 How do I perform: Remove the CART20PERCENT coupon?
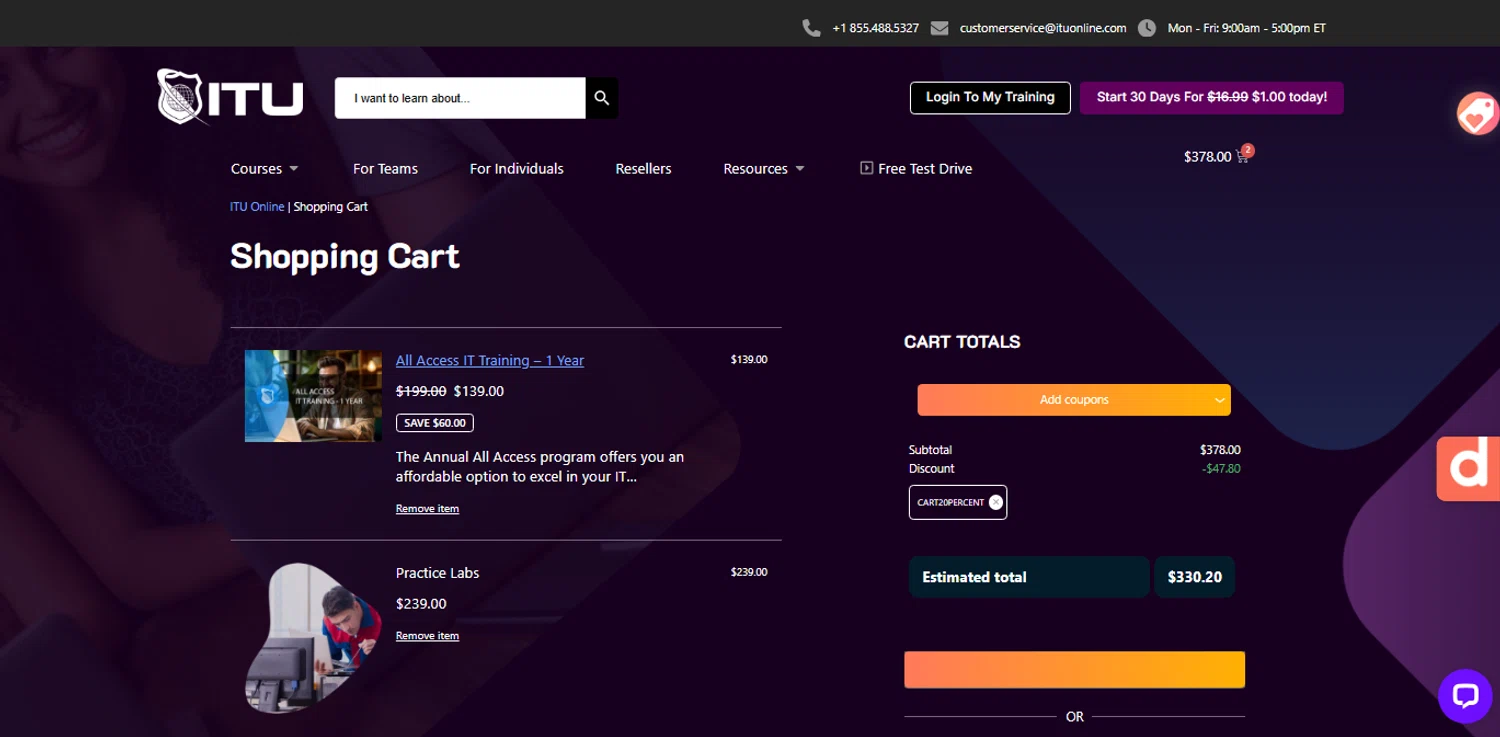point(995,502)
